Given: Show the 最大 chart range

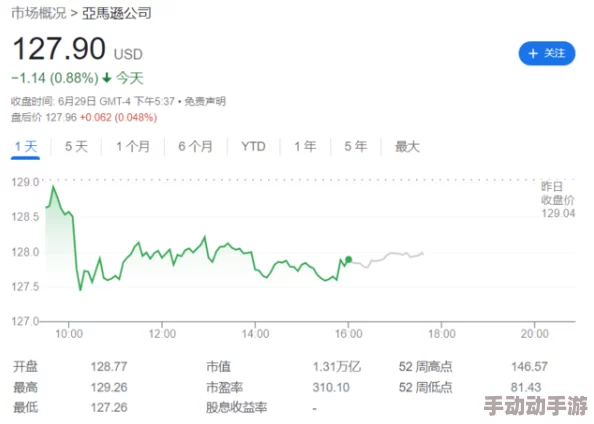Looking at the screenshot, I should pos(407,146).
